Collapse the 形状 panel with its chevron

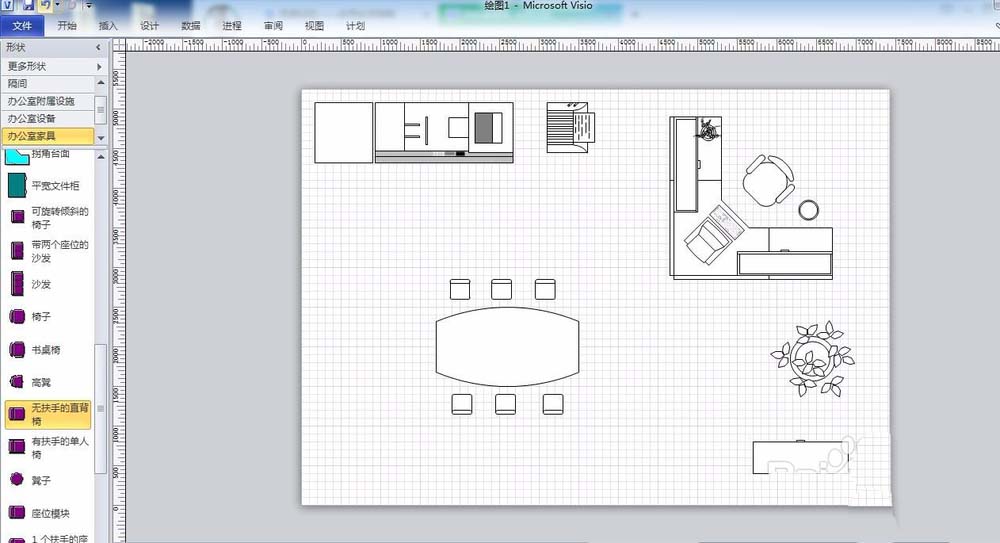click(98, 47)
